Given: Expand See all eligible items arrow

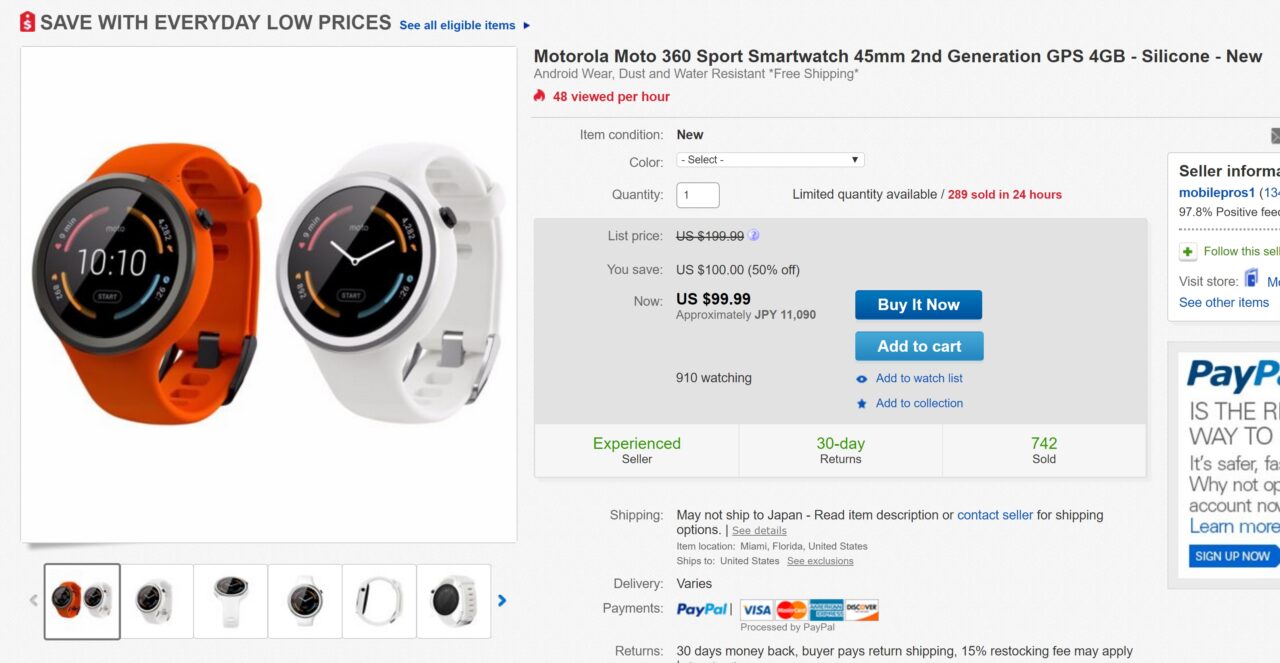Looking at the screenshot, I should point(527,26).
